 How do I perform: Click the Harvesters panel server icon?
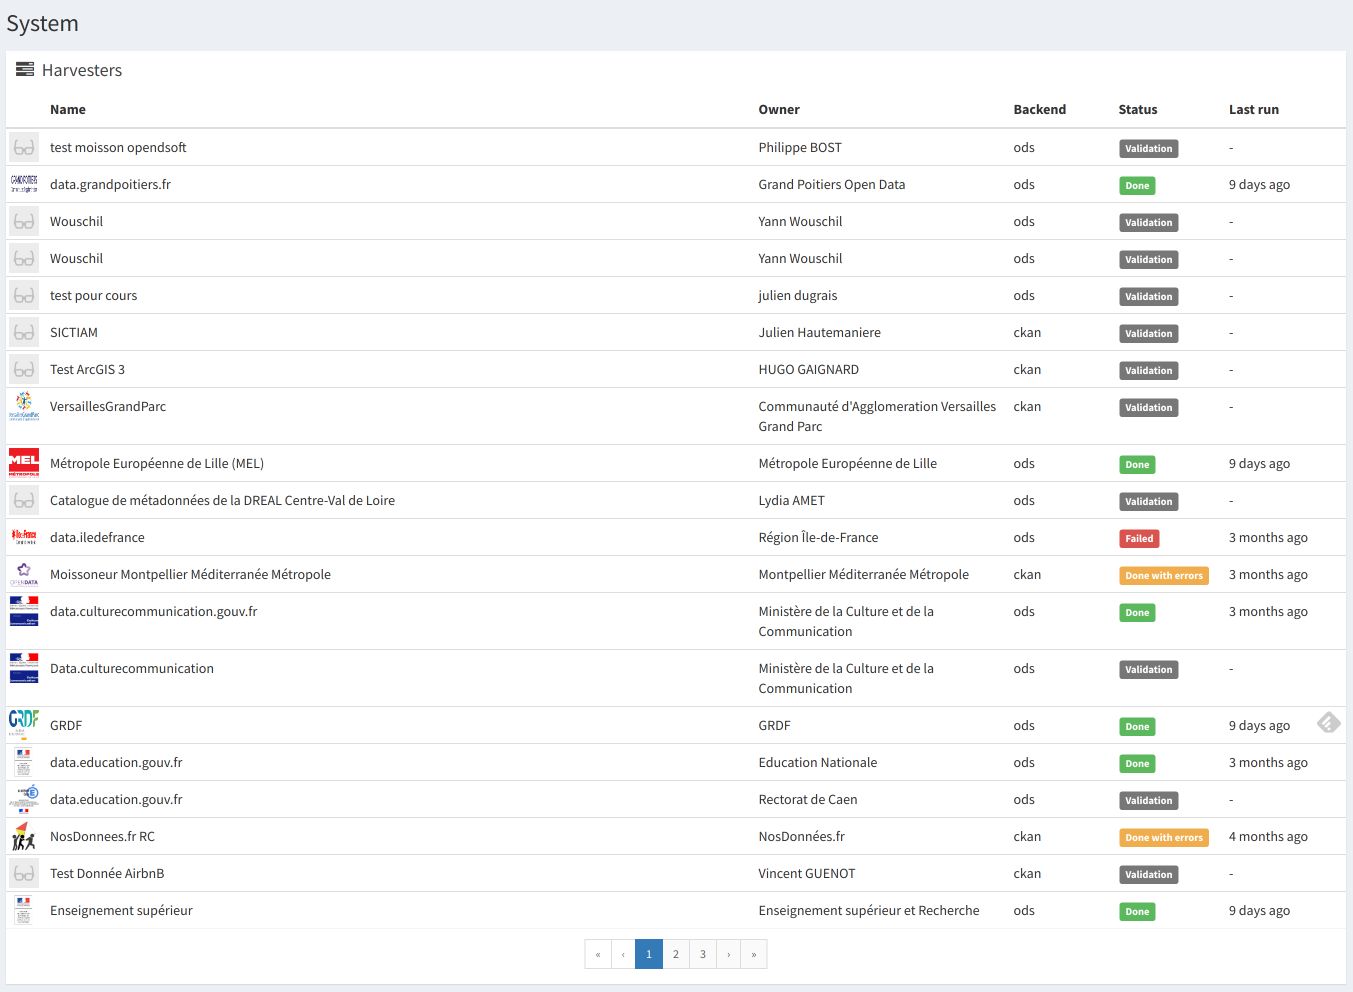pos(25,69)
